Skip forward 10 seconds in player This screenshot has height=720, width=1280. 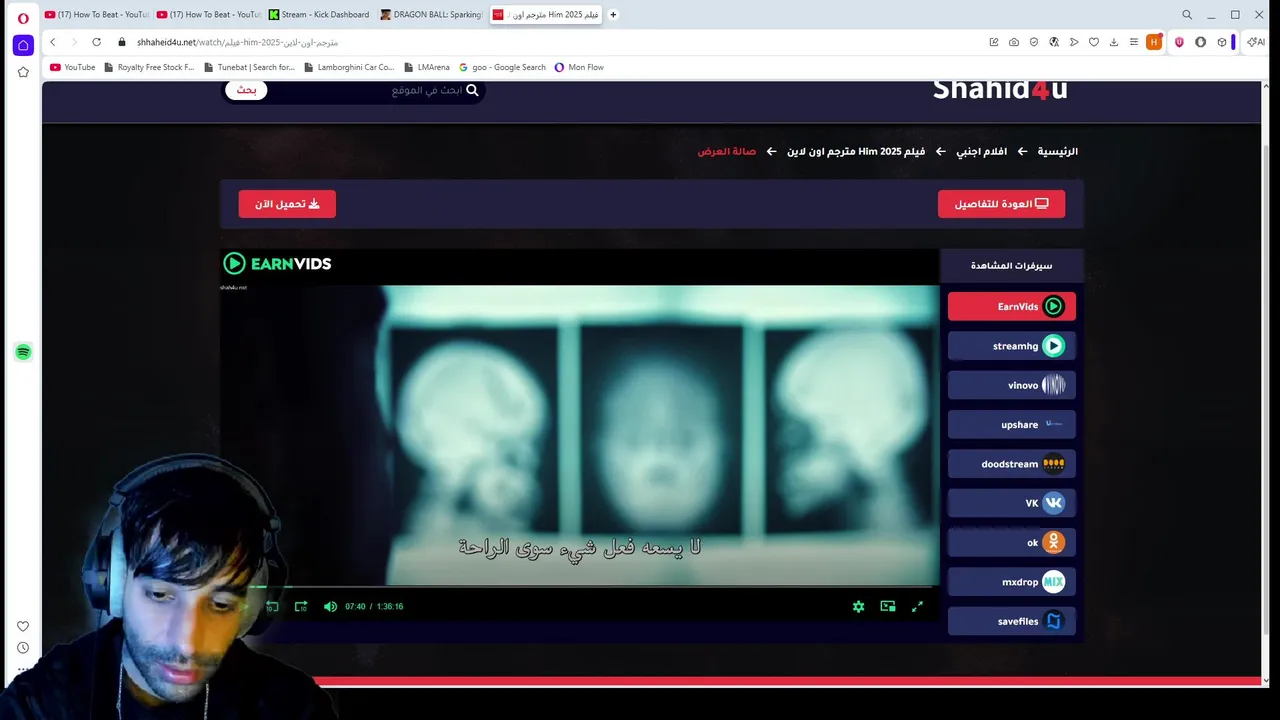301,606
